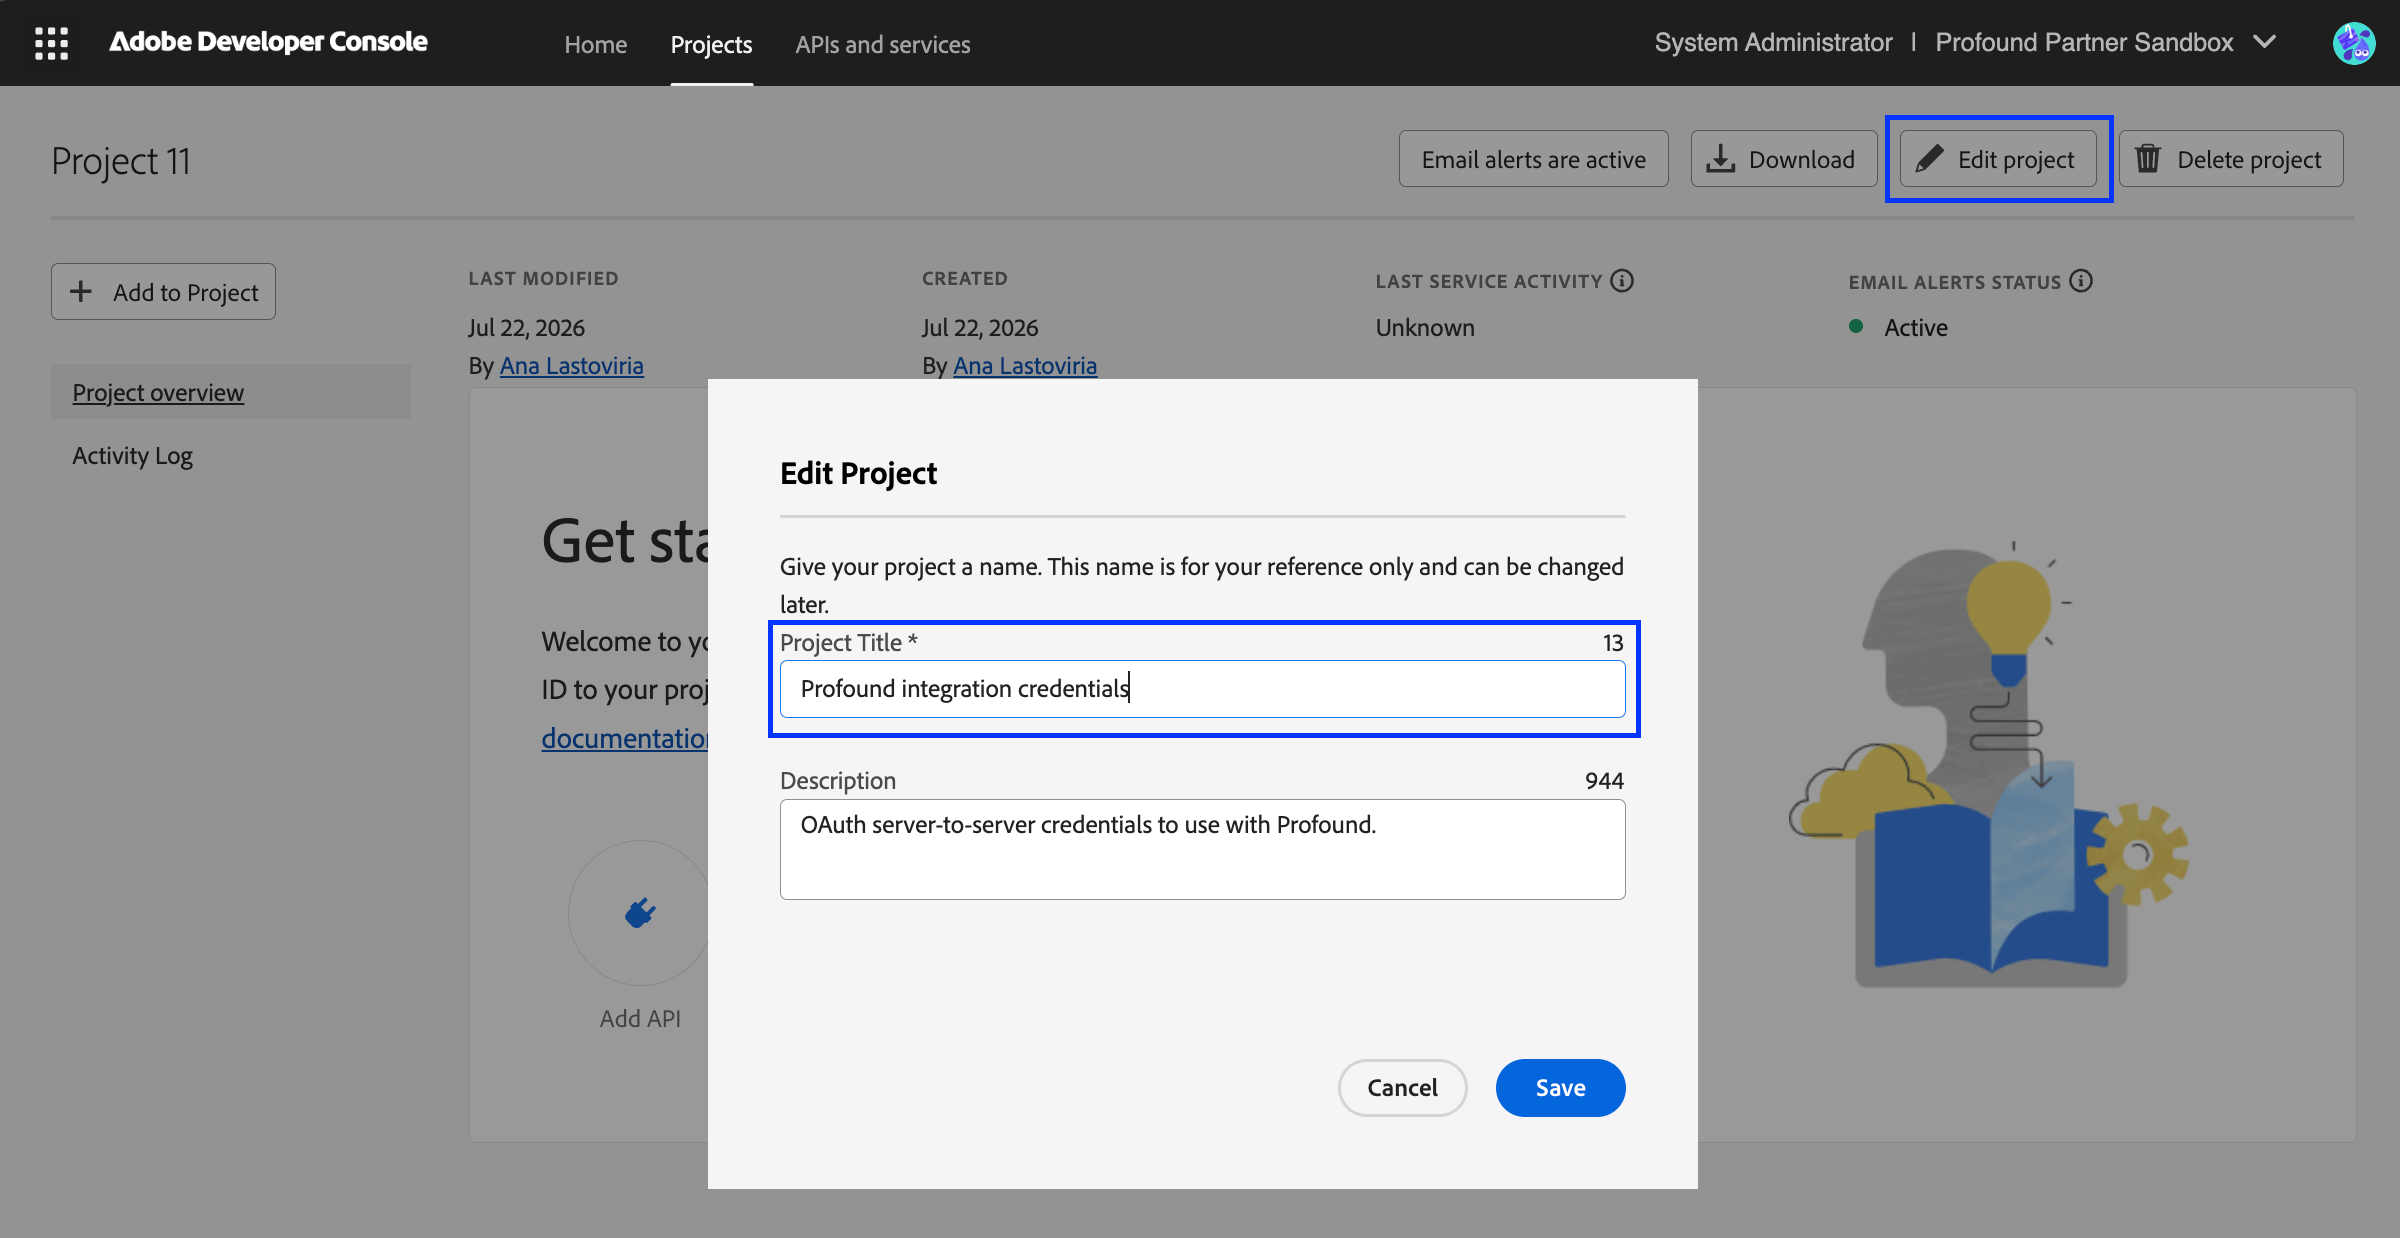Viewport: 2400px width, 1238px height.
Task: Open Ana Lastoviria link under Last Modified
Action: pyautogui.click(x=571, y=366)
